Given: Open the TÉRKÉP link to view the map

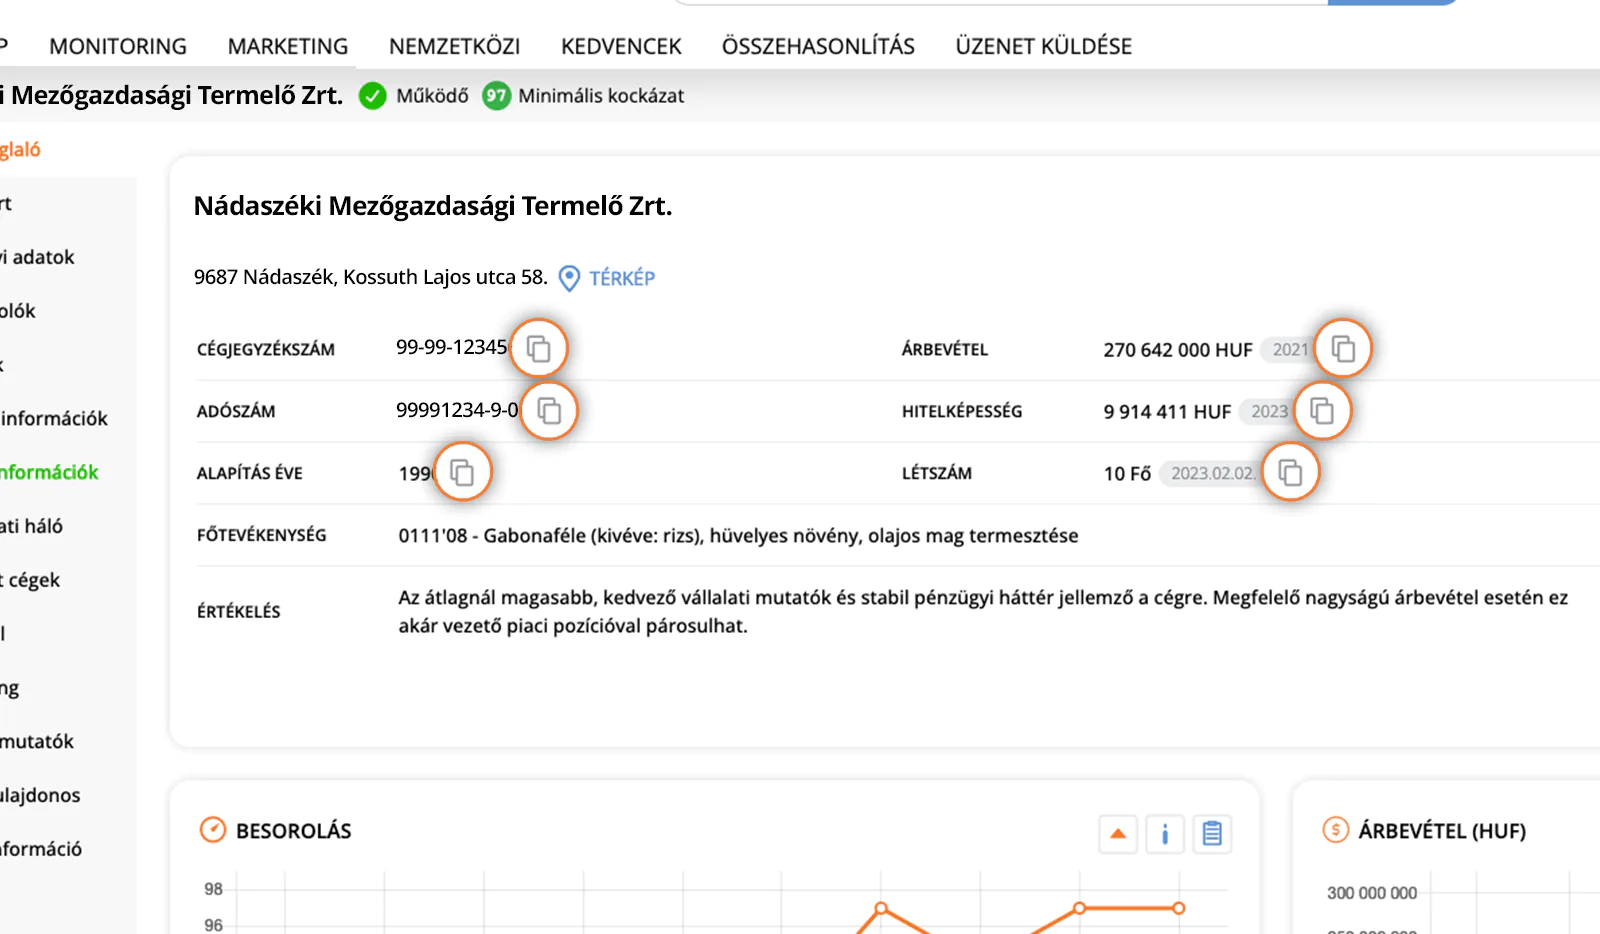Looking at the screenshot, I should (x=621, y=279).
